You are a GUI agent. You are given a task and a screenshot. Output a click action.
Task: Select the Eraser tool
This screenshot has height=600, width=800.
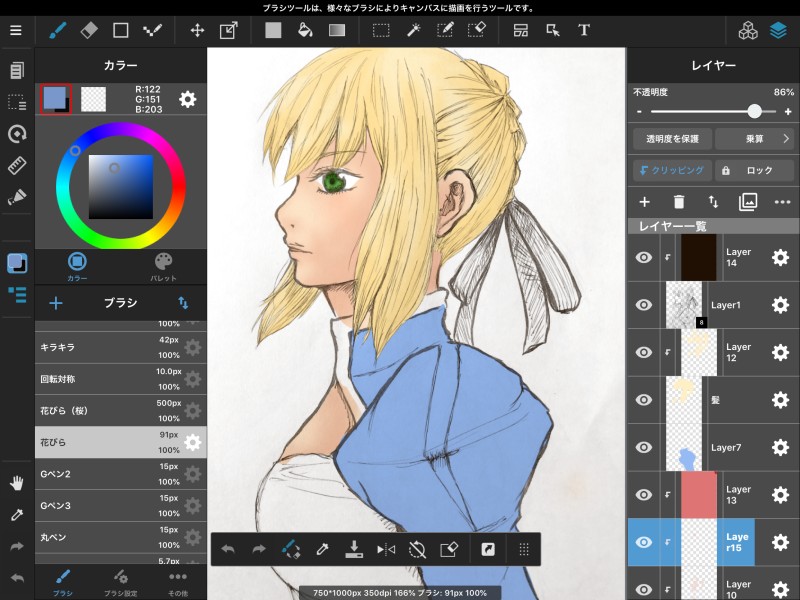click(x=89, y=31)
